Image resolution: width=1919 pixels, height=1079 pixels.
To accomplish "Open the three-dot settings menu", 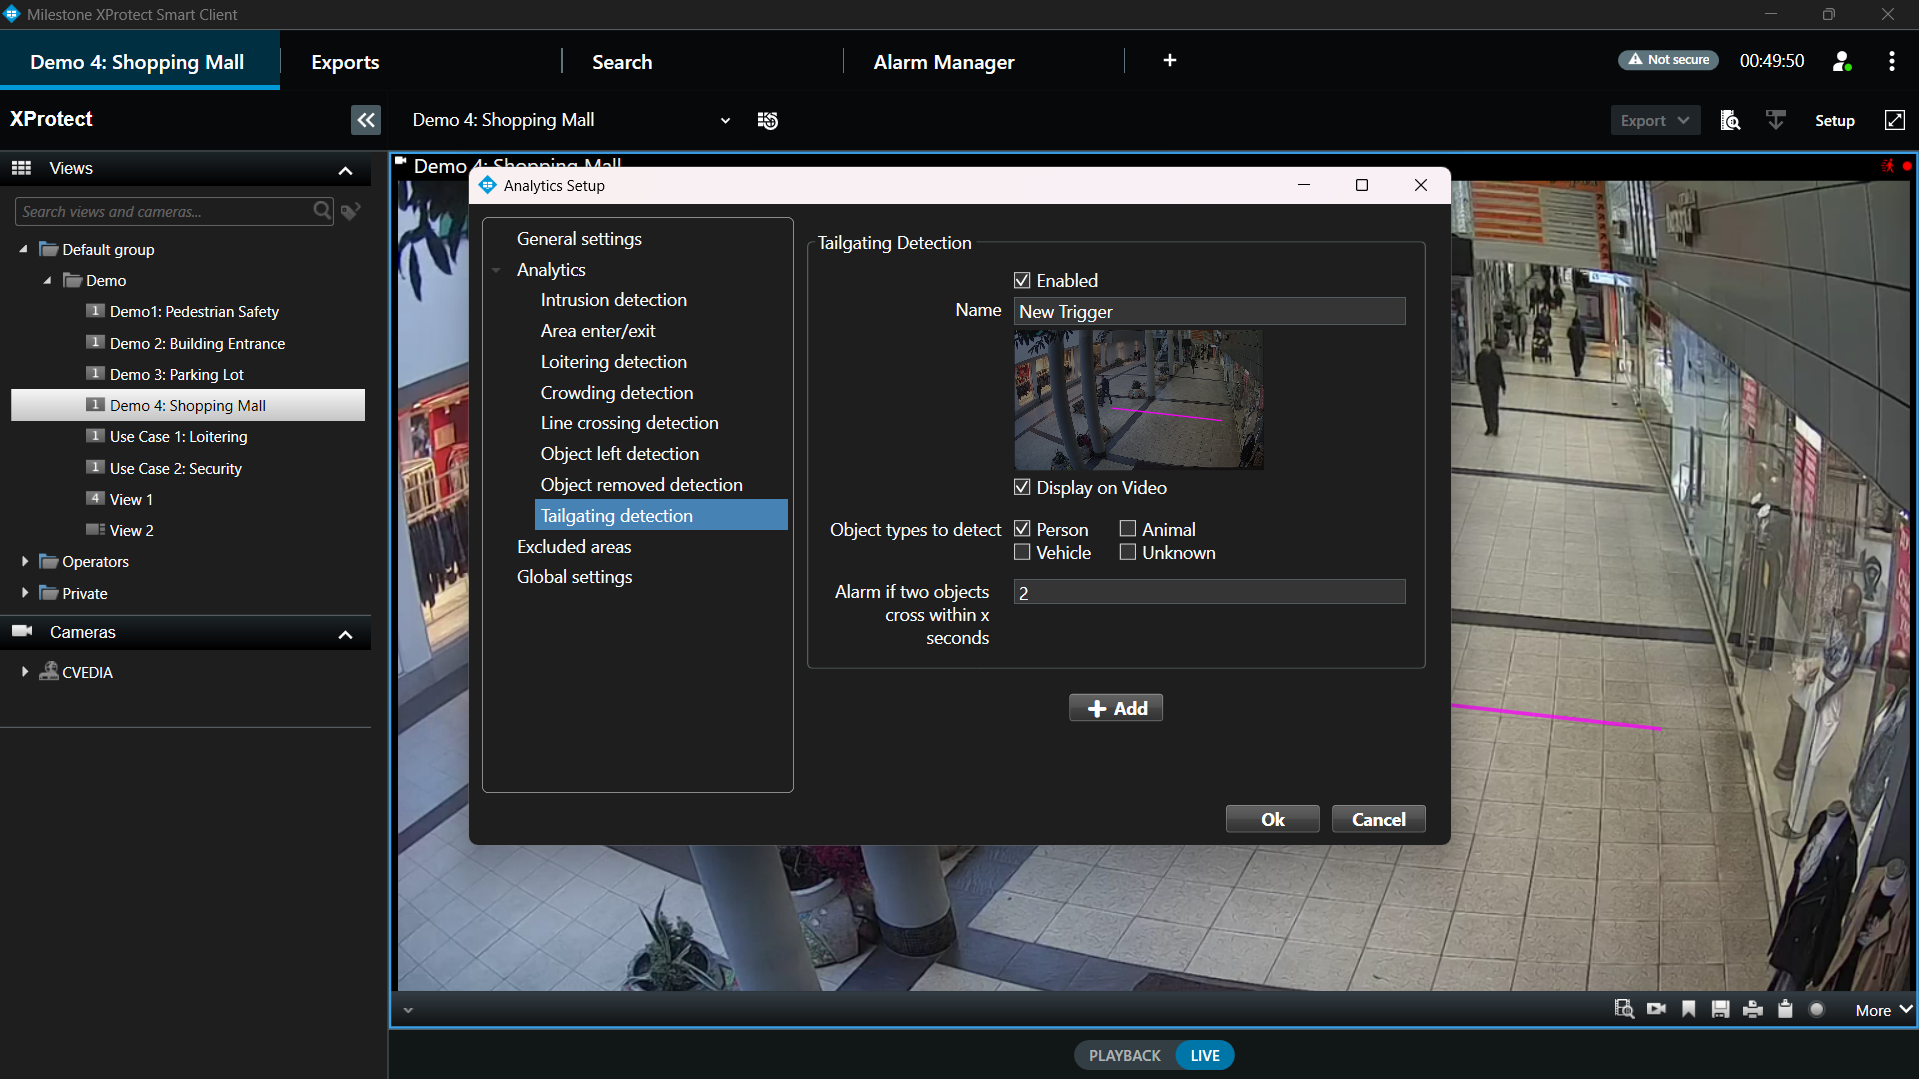I will (x=1891, y=61).
